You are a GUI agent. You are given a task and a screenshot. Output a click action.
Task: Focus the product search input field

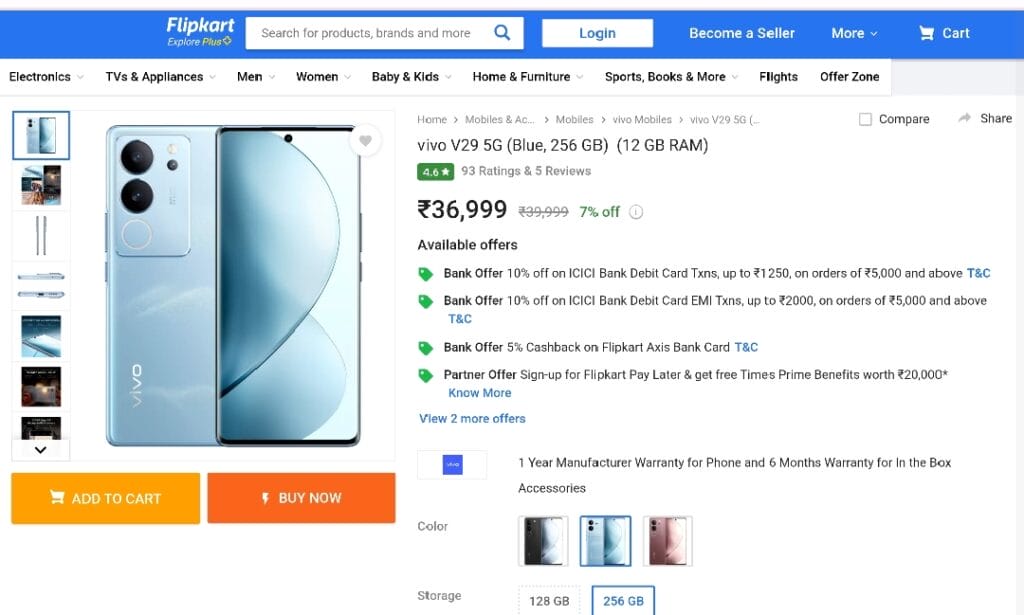(368, 33)
